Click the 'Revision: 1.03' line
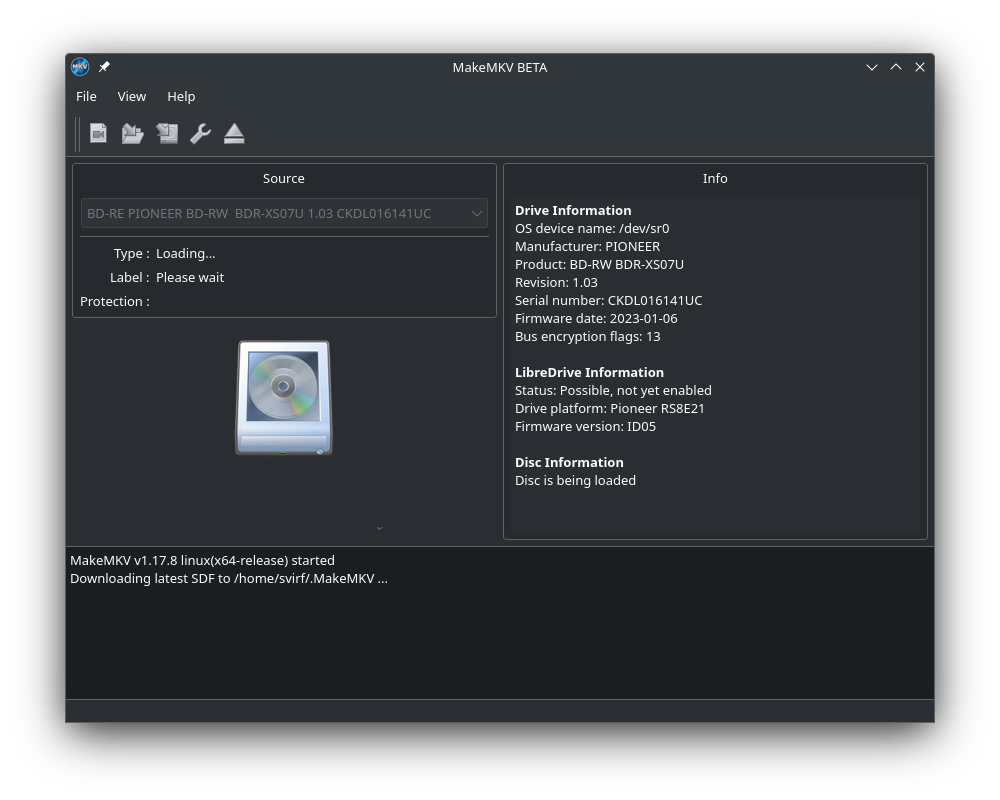1000x800 pixels. click(556, 282)
